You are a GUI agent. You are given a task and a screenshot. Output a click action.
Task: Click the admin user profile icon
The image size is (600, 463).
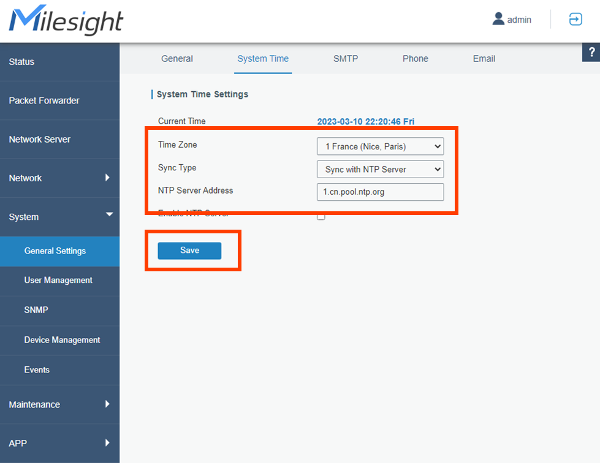499,19
